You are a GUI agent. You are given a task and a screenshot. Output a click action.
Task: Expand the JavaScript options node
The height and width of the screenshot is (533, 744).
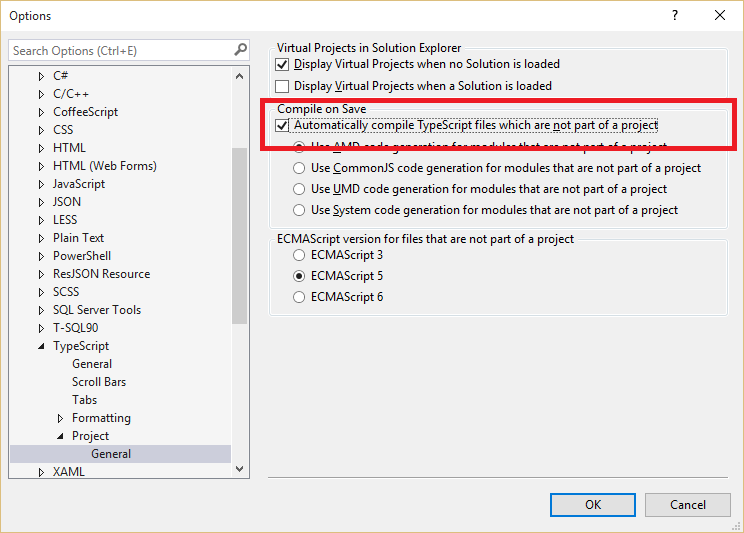41,184
